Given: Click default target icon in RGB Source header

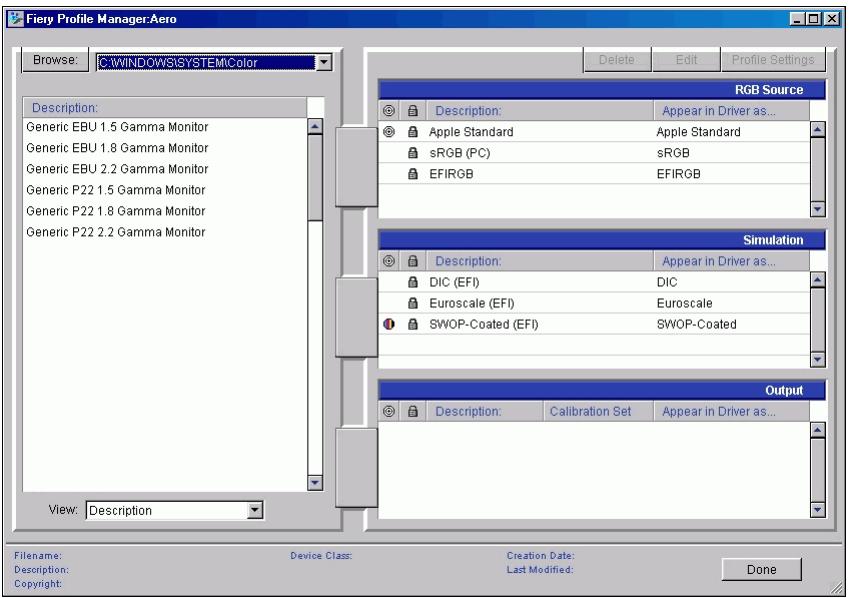Looking at the screenshot, I should 389,111.
